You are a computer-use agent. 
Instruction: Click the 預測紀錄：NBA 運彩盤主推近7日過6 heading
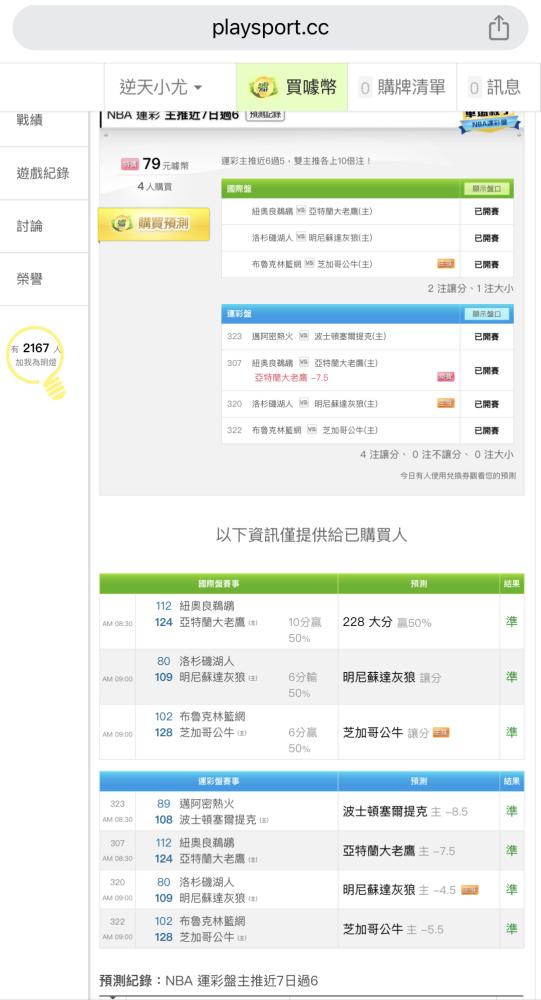[x=209, y=981]
